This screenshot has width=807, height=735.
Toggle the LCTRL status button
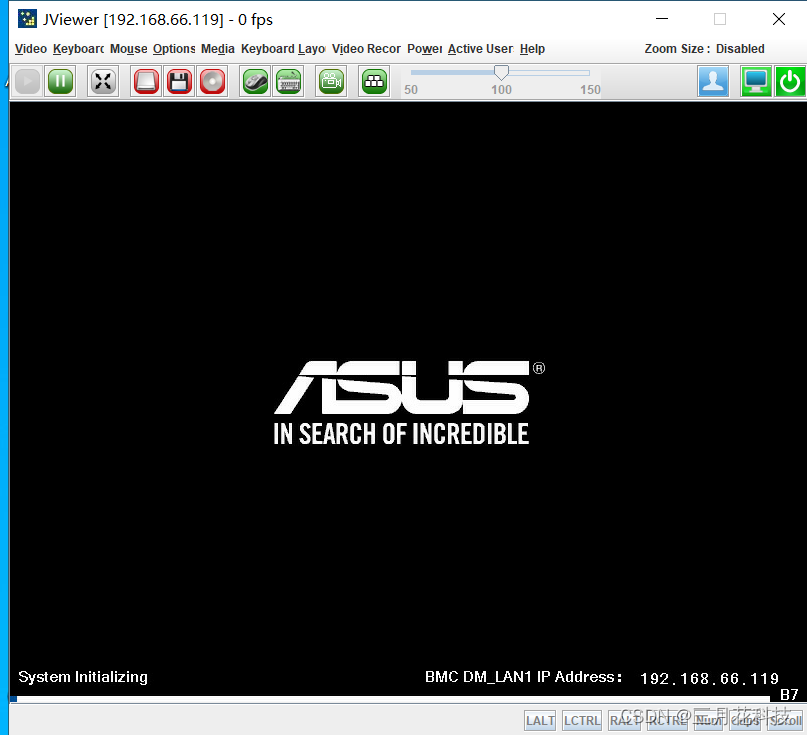coord(582,721)
